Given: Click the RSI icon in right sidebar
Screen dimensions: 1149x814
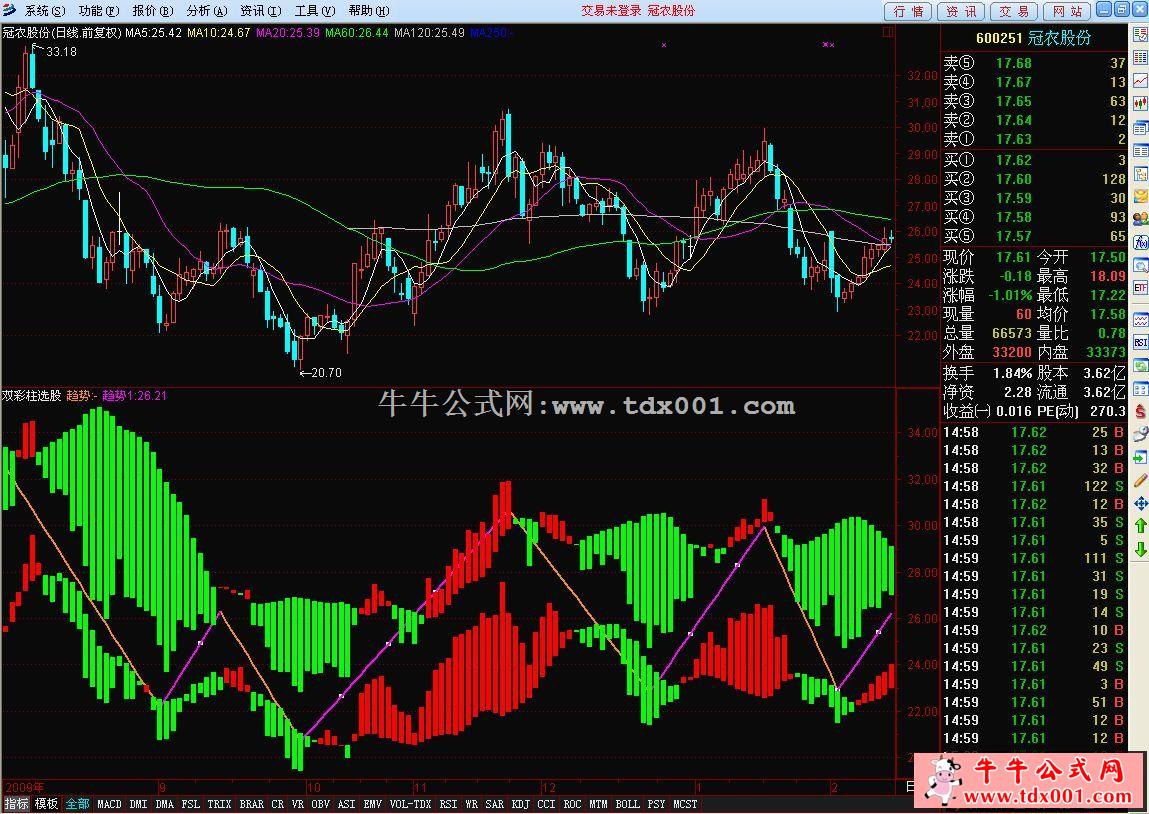Looking at the screenshot, I should click(1140, 342).
